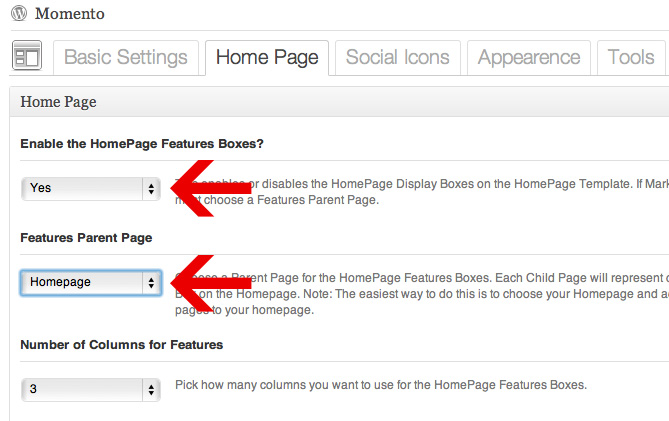669x421 pixels.
Task: Click the layout panel icon beside the tabs
Action: (27, 57)
